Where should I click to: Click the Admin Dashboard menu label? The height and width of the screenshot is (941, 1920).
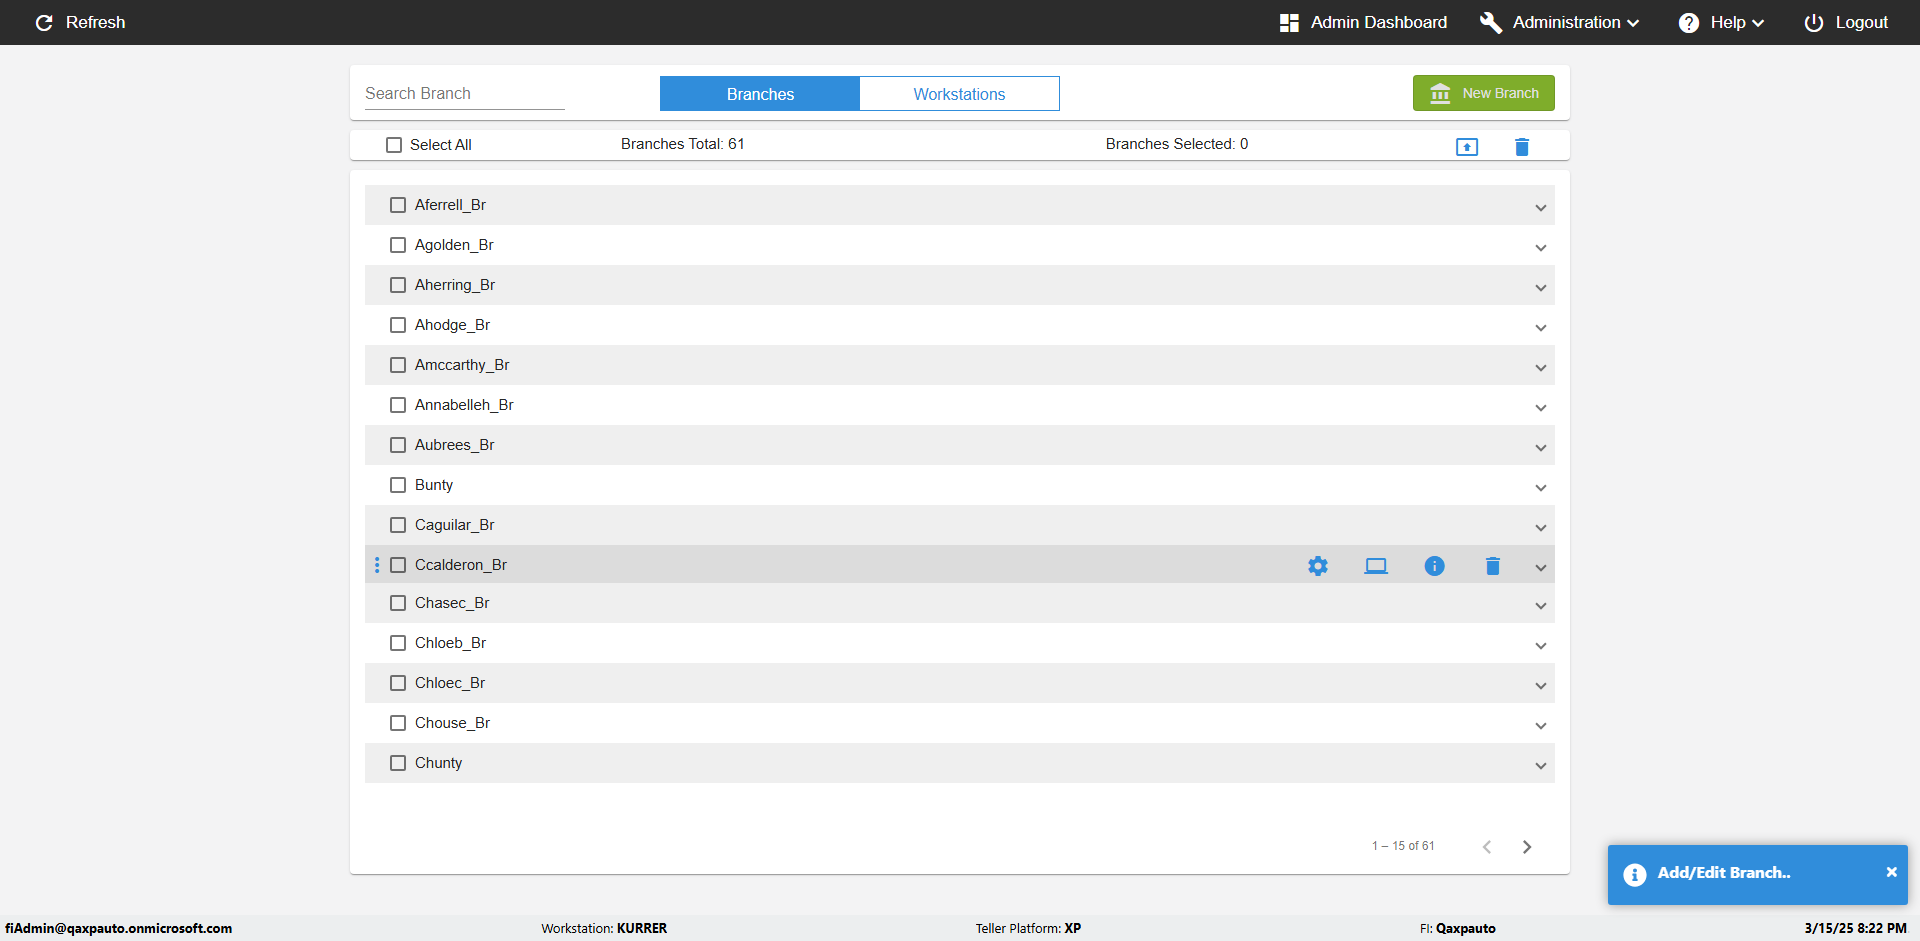(1379, 22)
